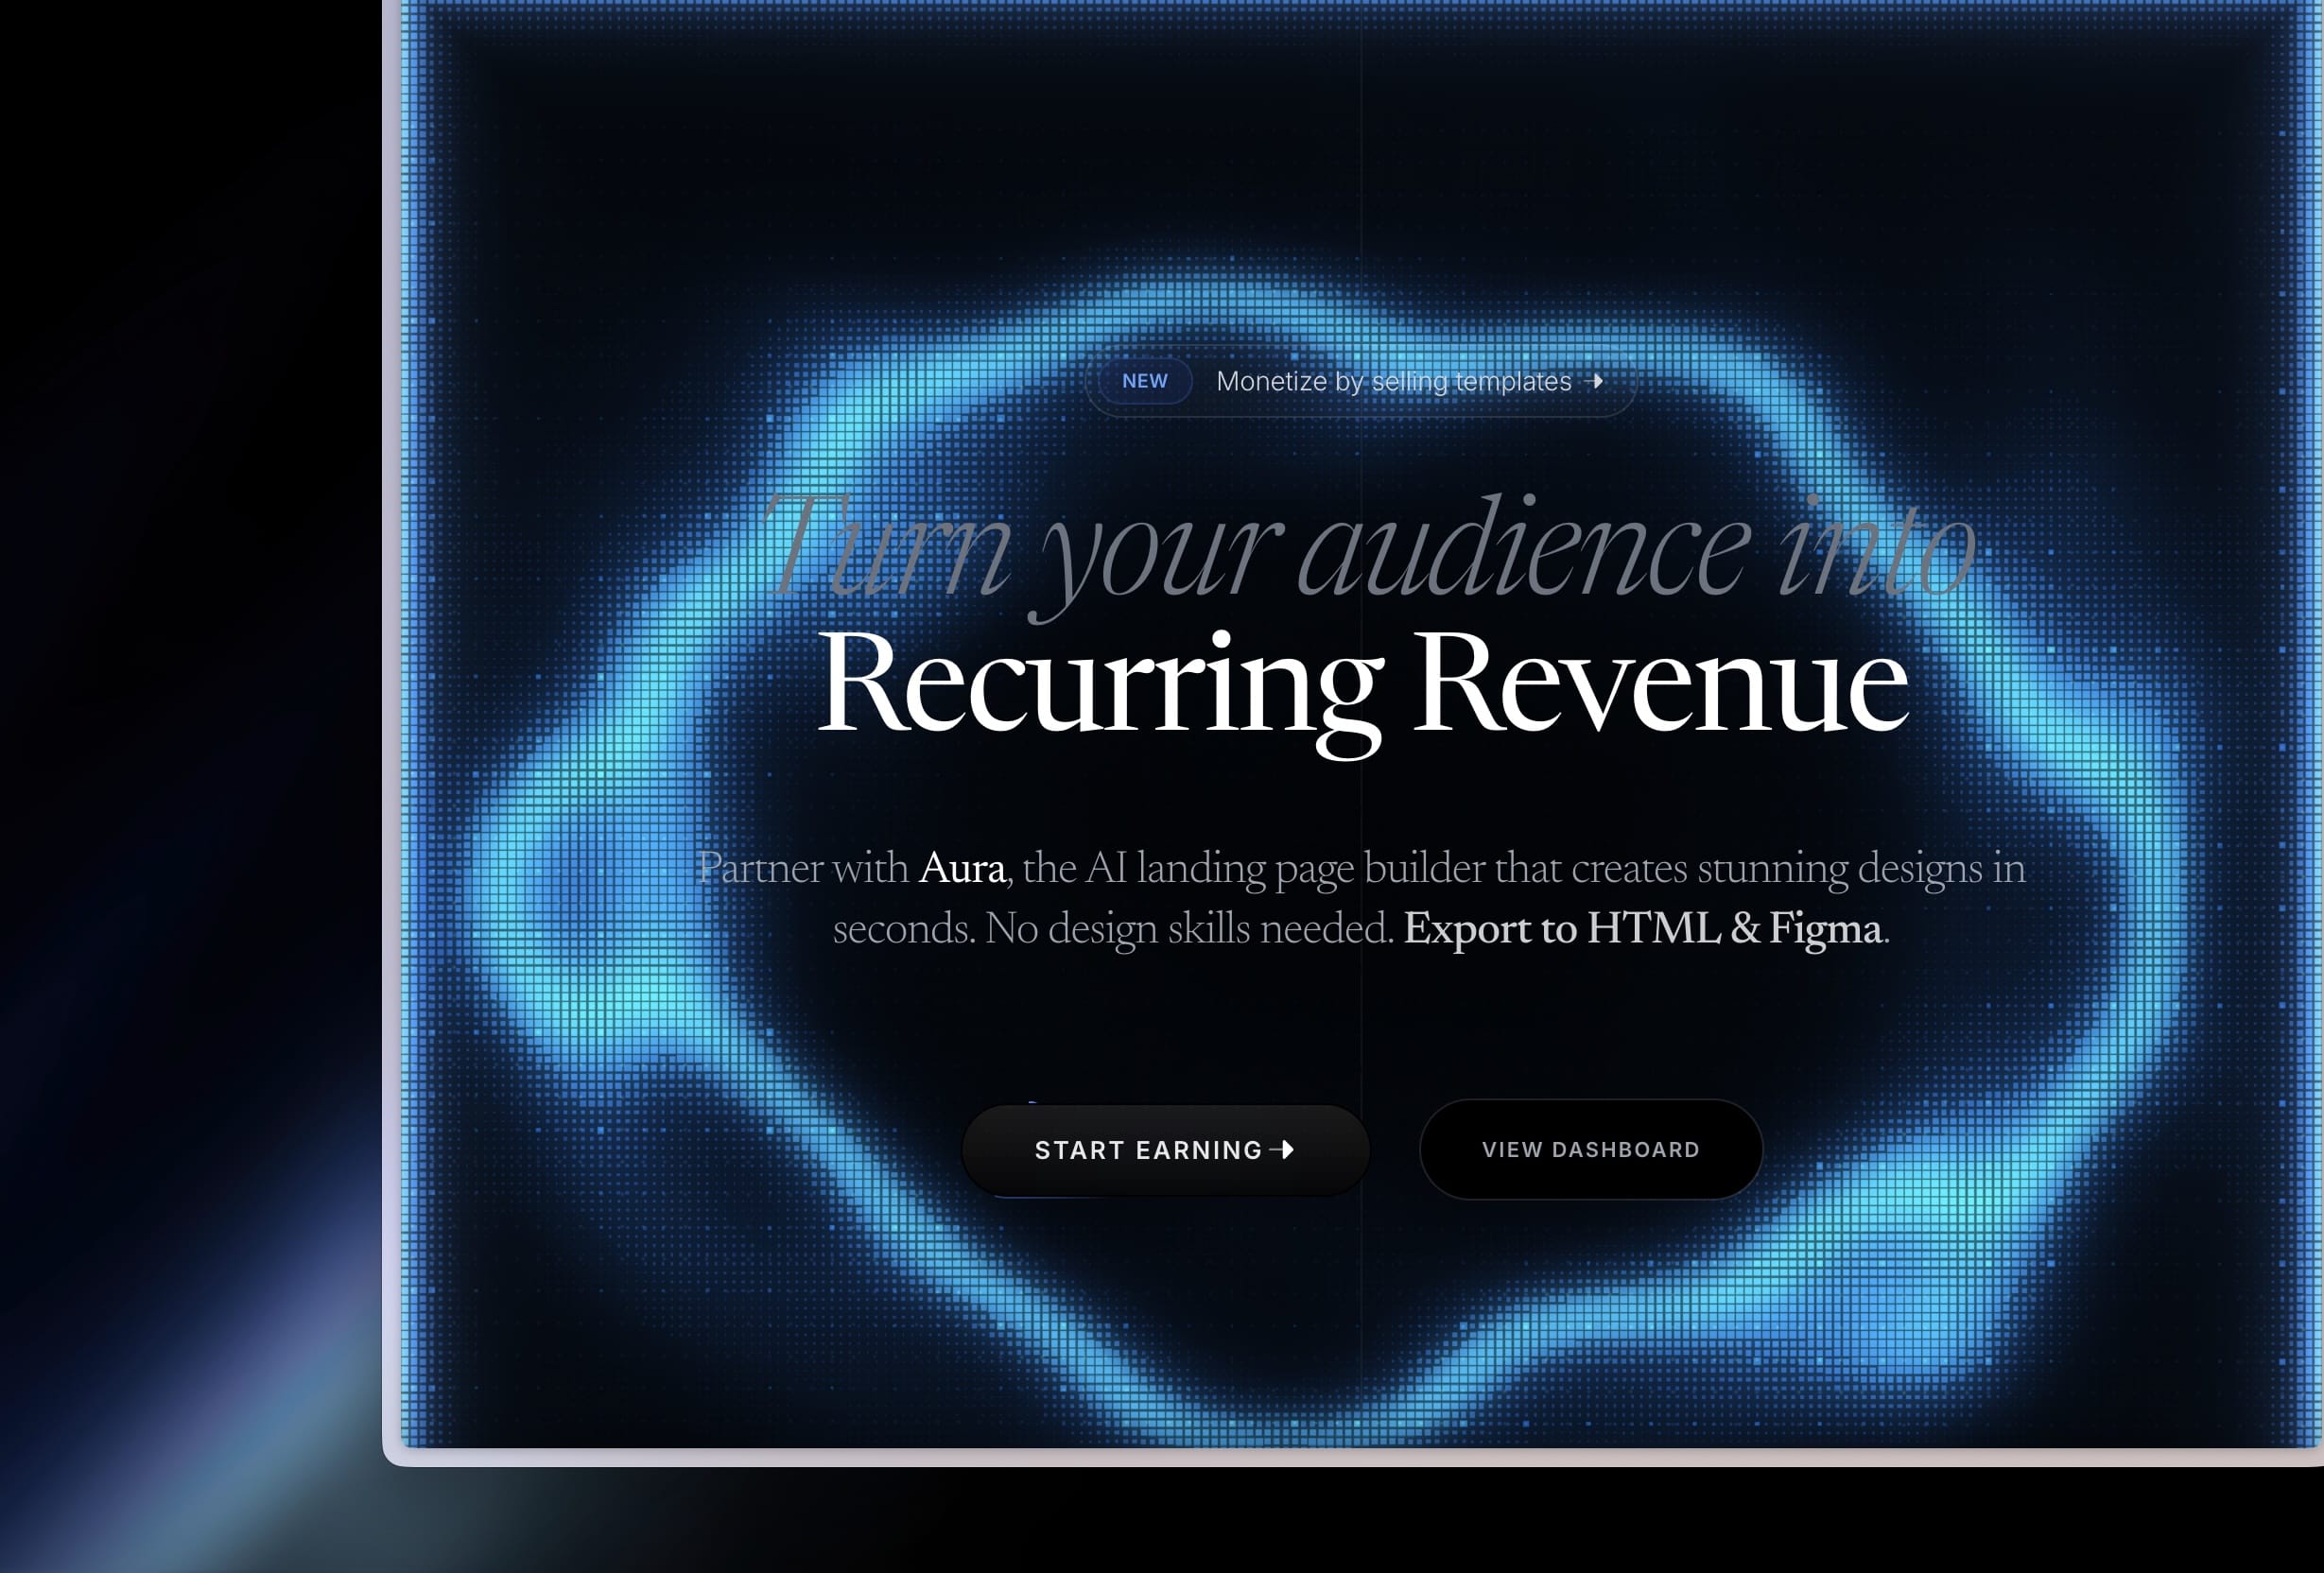The image size is (2324, 1573).
Task: Click the phrase 'No design skills needed'
Action: [x=1188, y=929]
